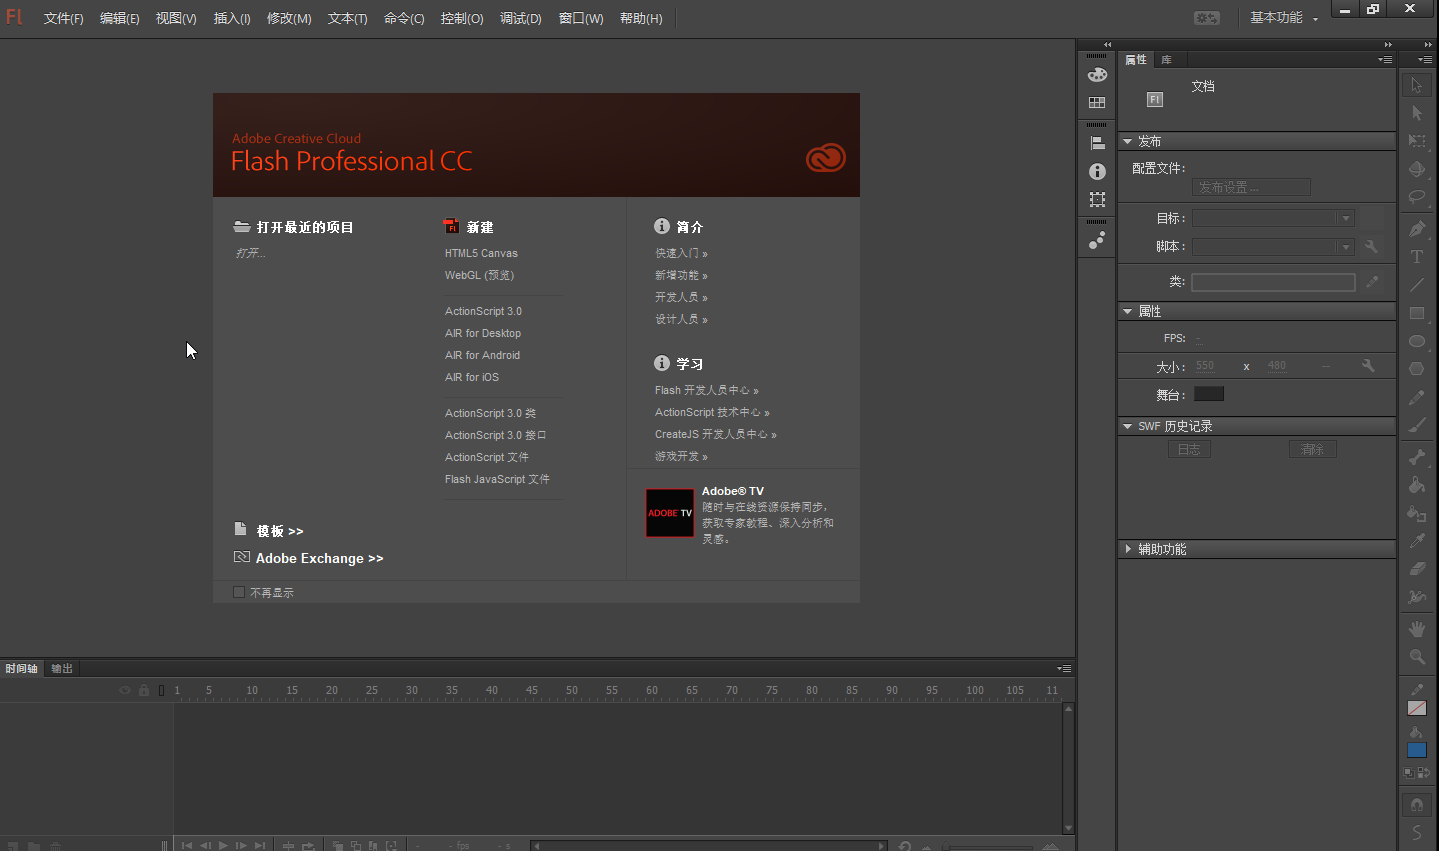Viewport: 1439px width, 851px height.
Task: Collapse the 发布 section
Action: (1128, 141)
